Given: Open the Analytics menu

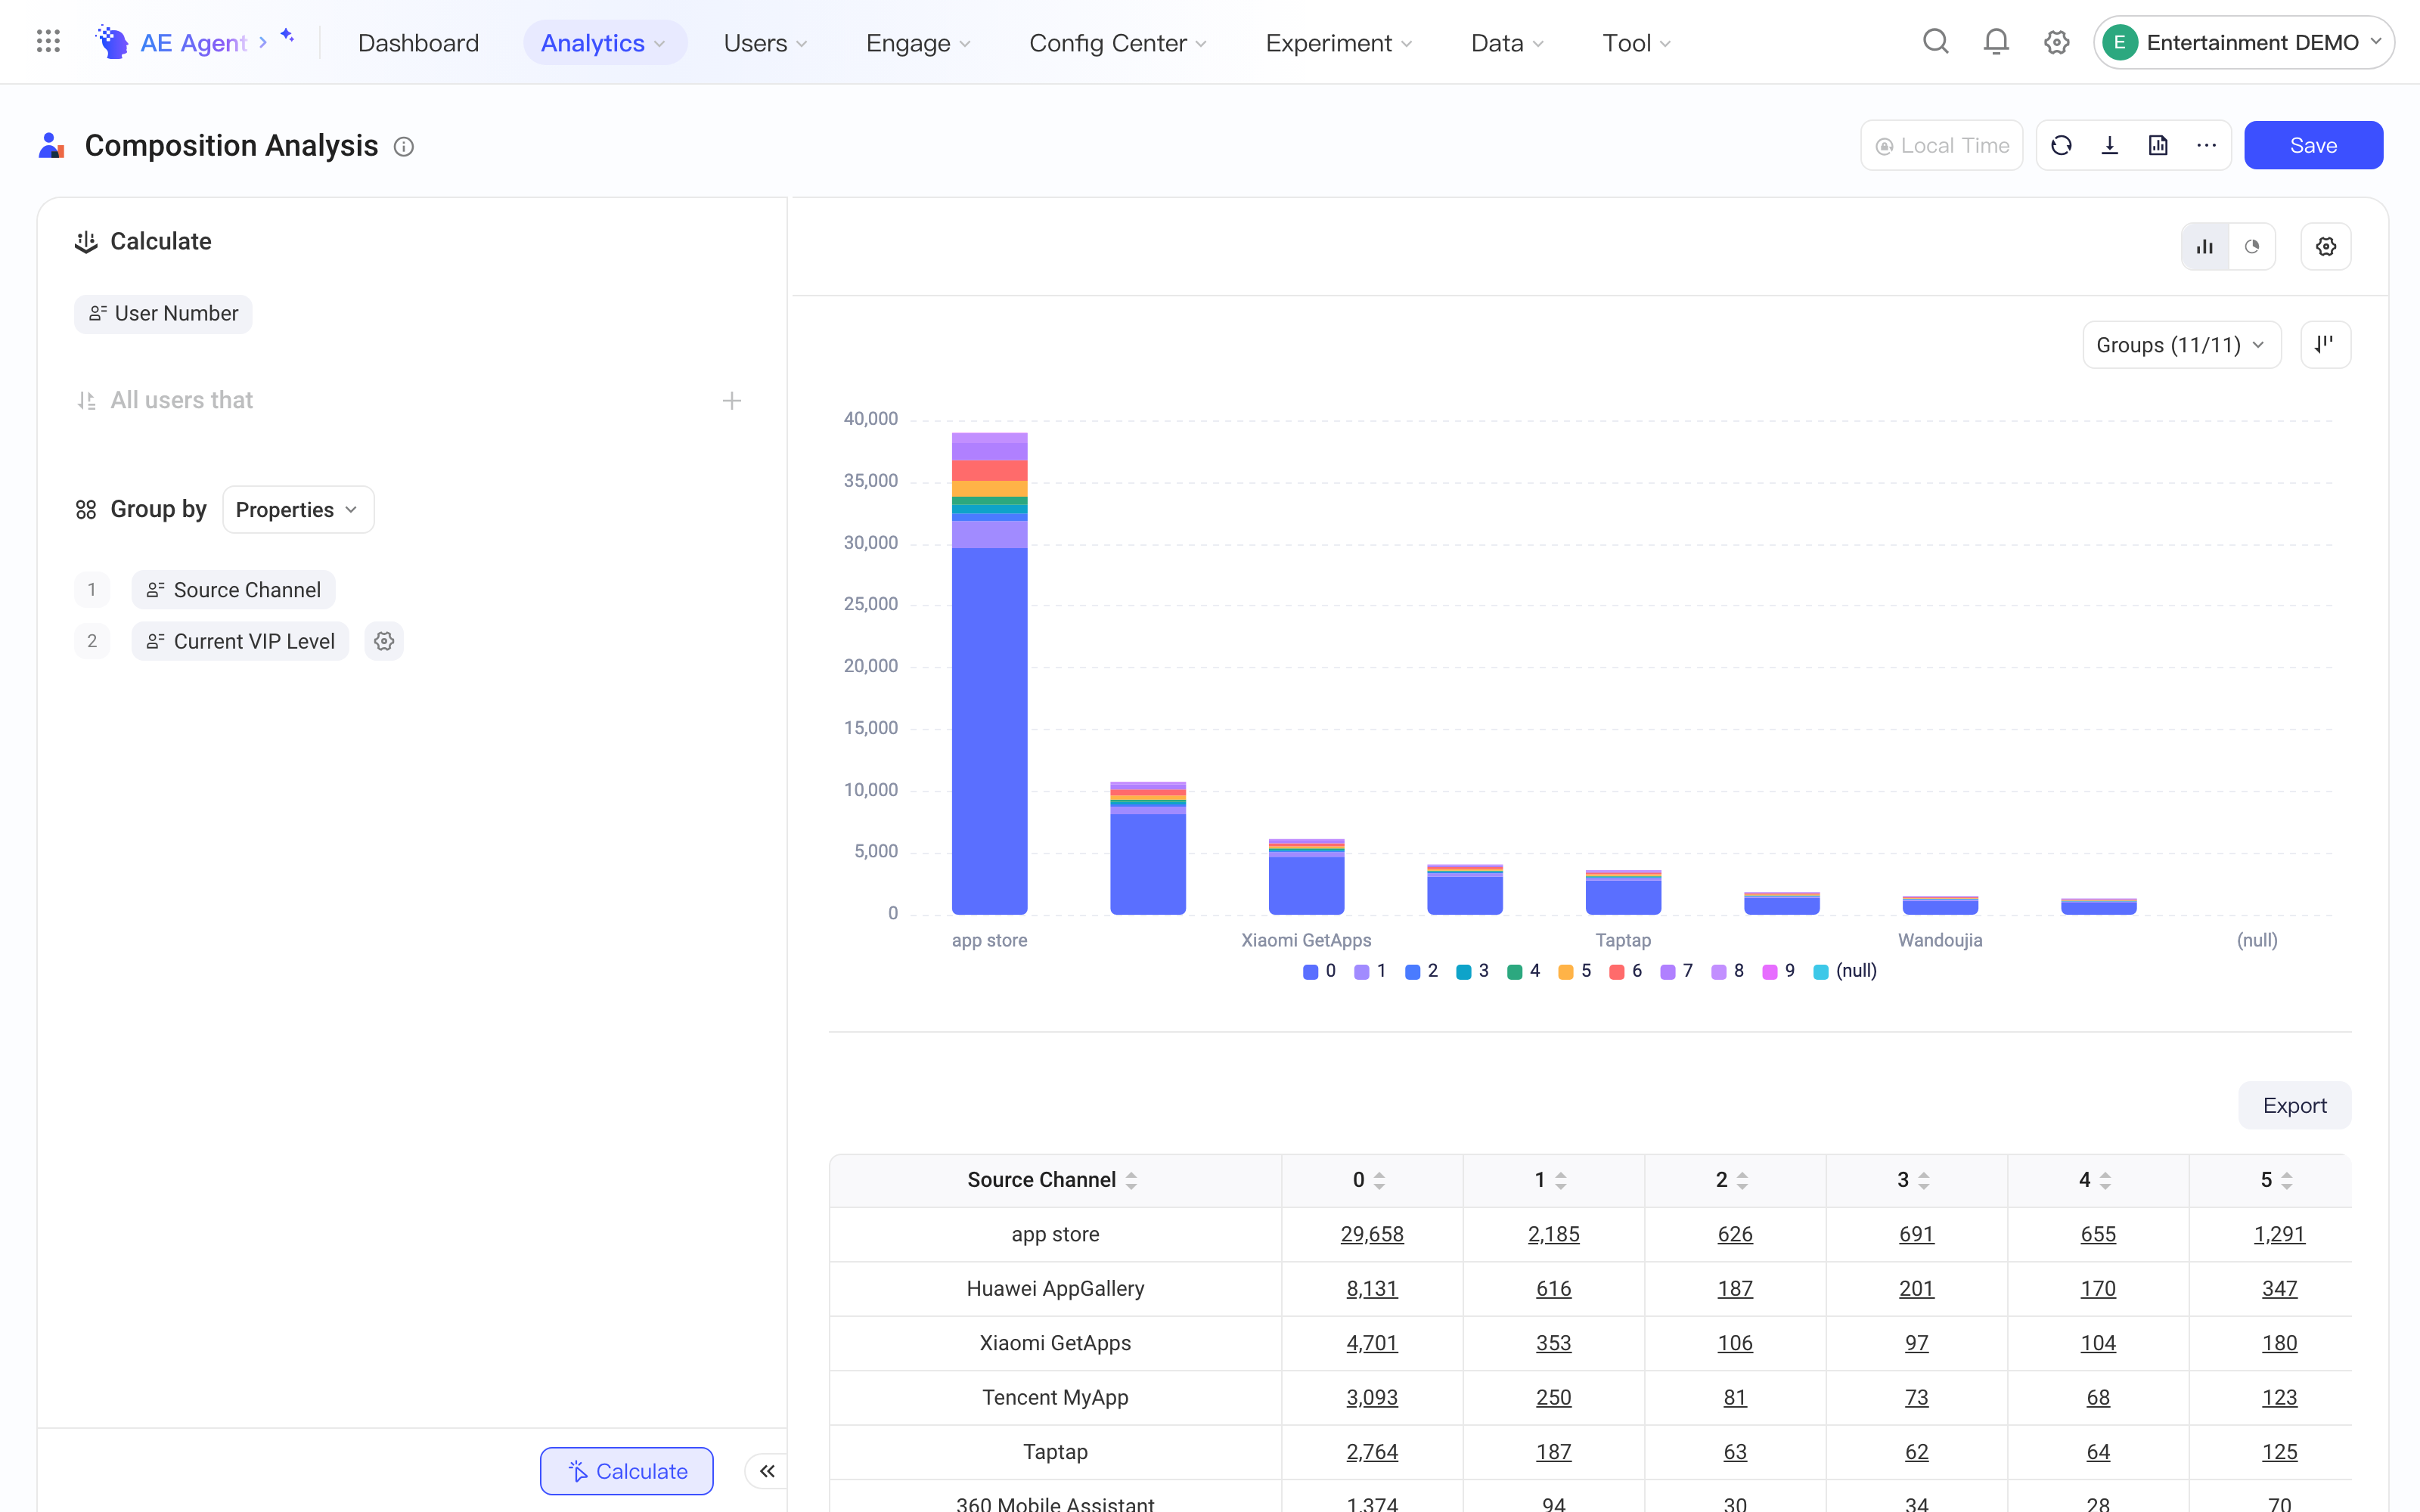Looking at the screenshot, I should click(x=604, y=43).
